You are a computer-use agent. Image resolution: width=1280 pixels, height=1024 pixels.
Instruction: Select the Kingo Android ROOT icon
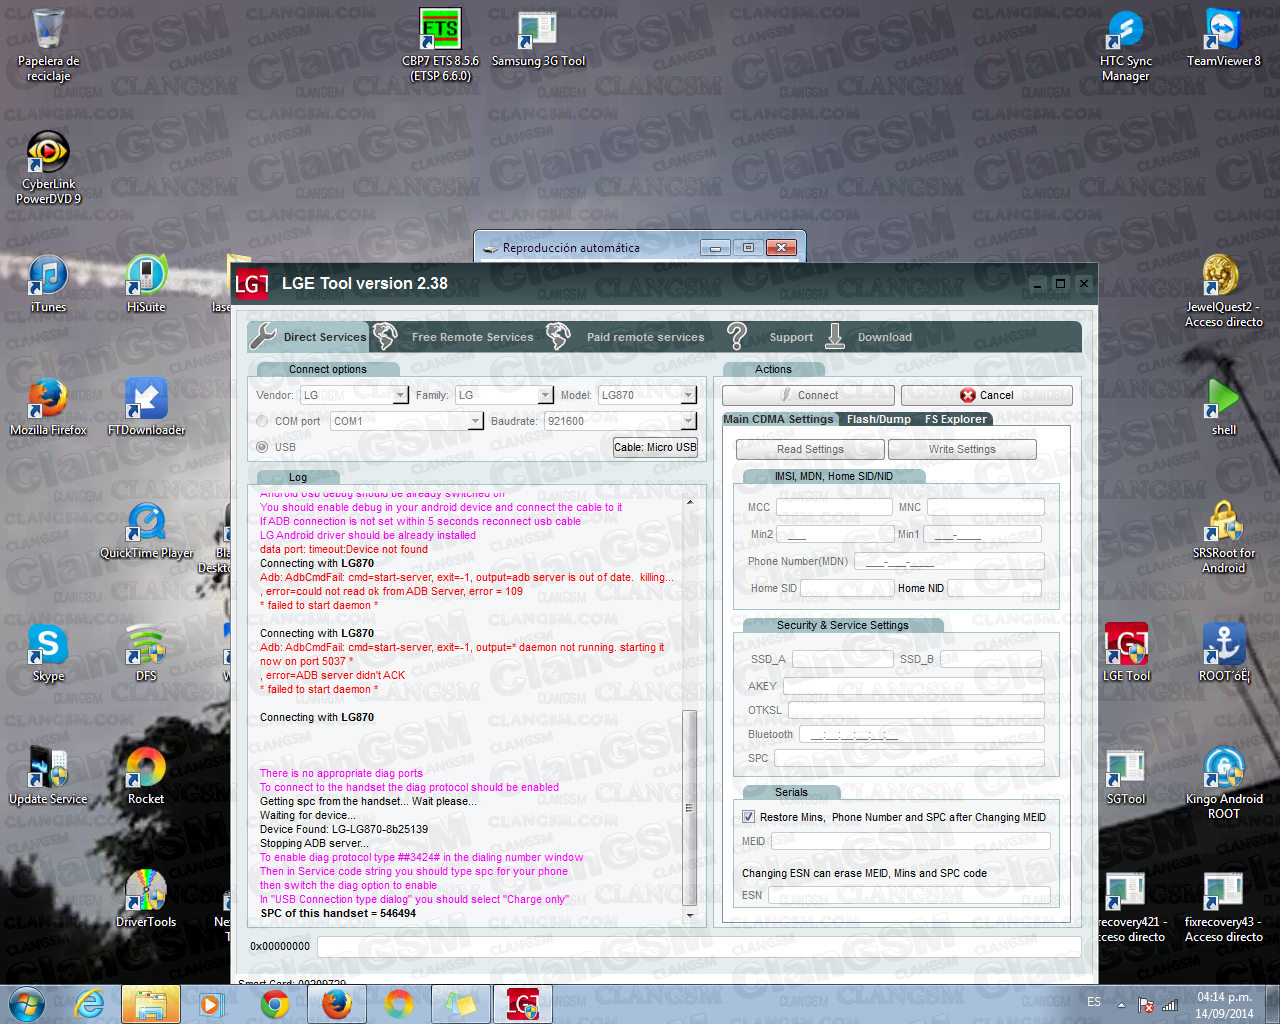(x=1223, y=784)
